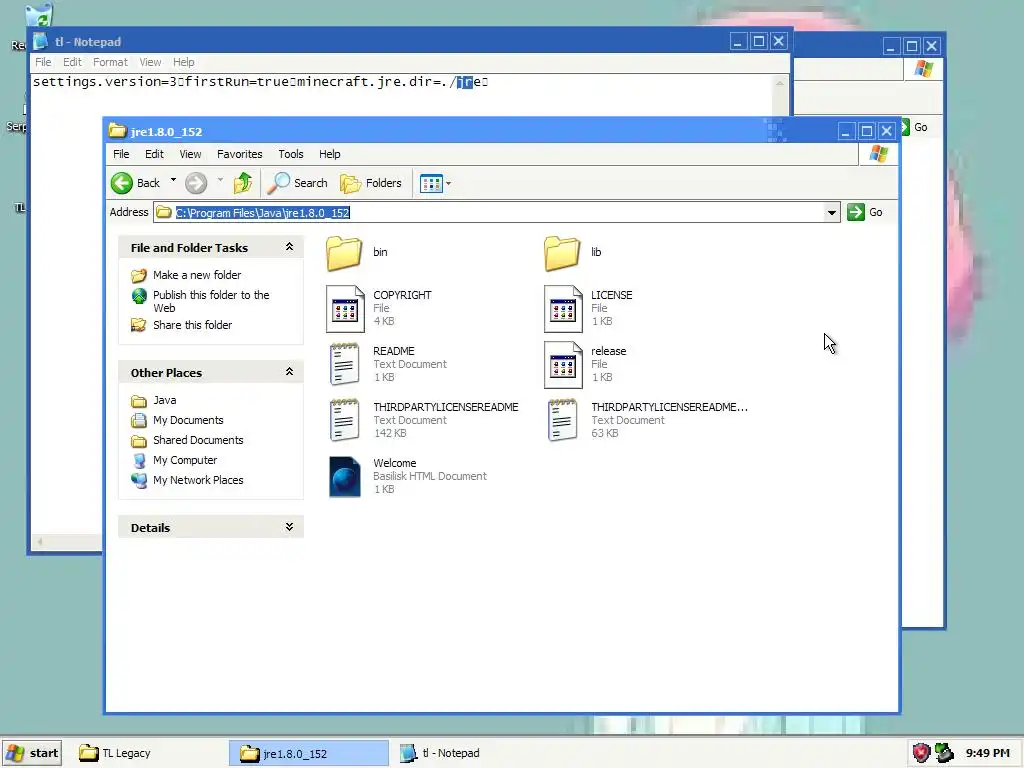Select the Welcome HTML document icon
The image size is (1024, 768).
pyautogui.click(x=345, y=476)
